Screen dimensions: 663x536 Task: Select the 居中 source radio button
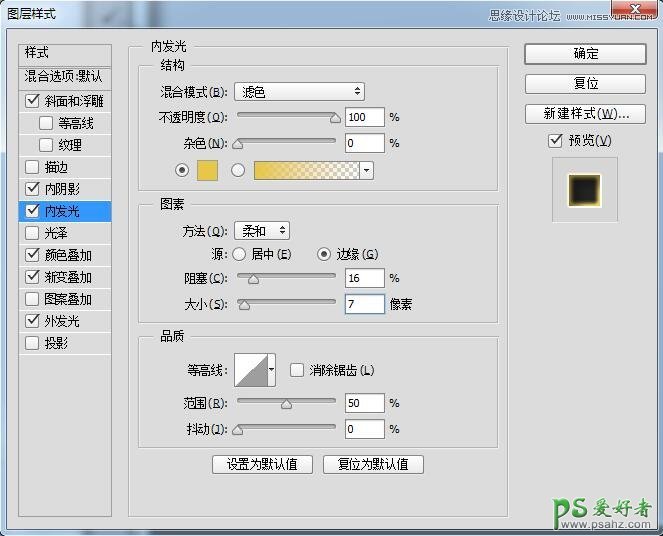(x=238, y=254)
